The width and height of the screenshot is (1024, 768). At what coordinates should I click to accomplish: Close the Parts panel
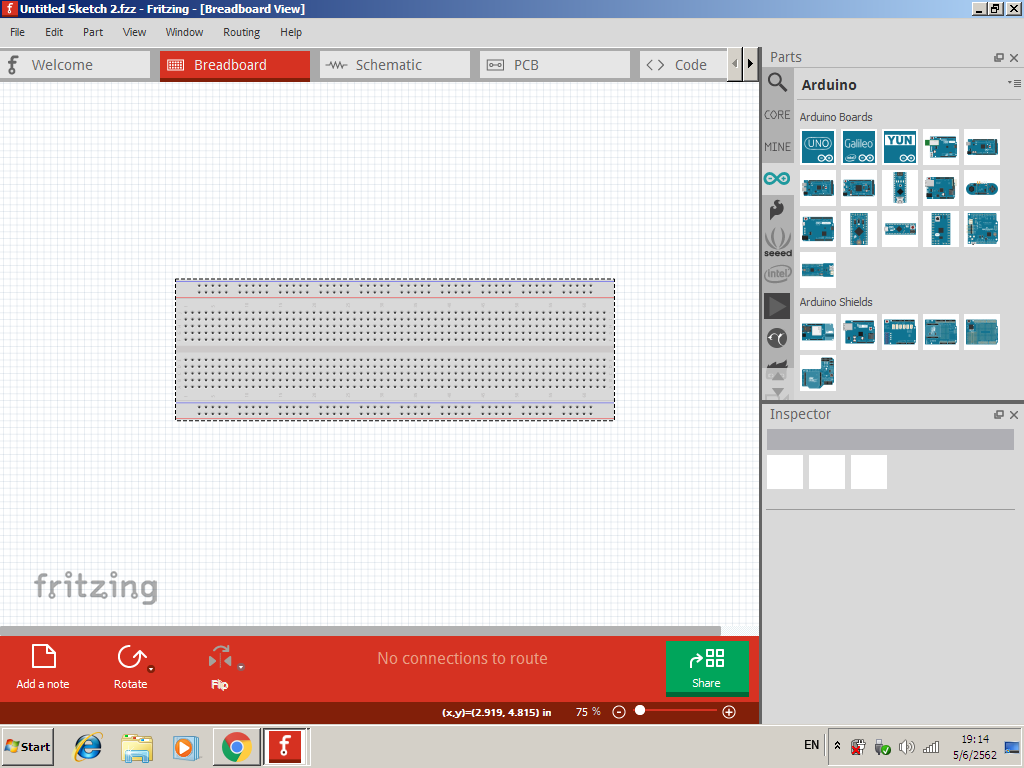click(x=1014, y=57)
